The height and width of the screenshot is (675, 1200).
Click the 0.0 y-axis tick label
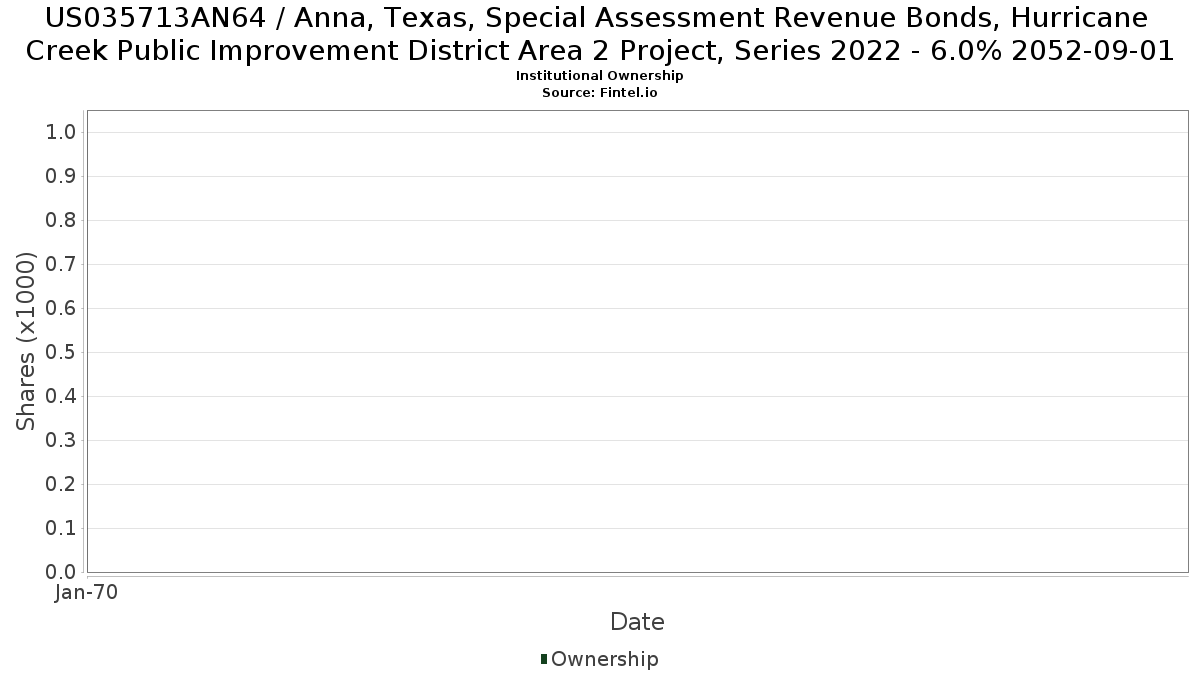coord(62,572)
